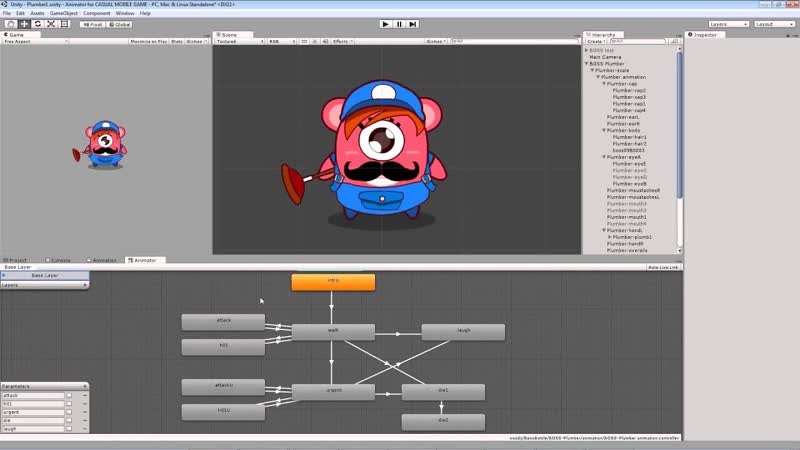The height and width of the screenshot is (450, 800).
Task: Check the attack parameter box
Action: (69, 395)
